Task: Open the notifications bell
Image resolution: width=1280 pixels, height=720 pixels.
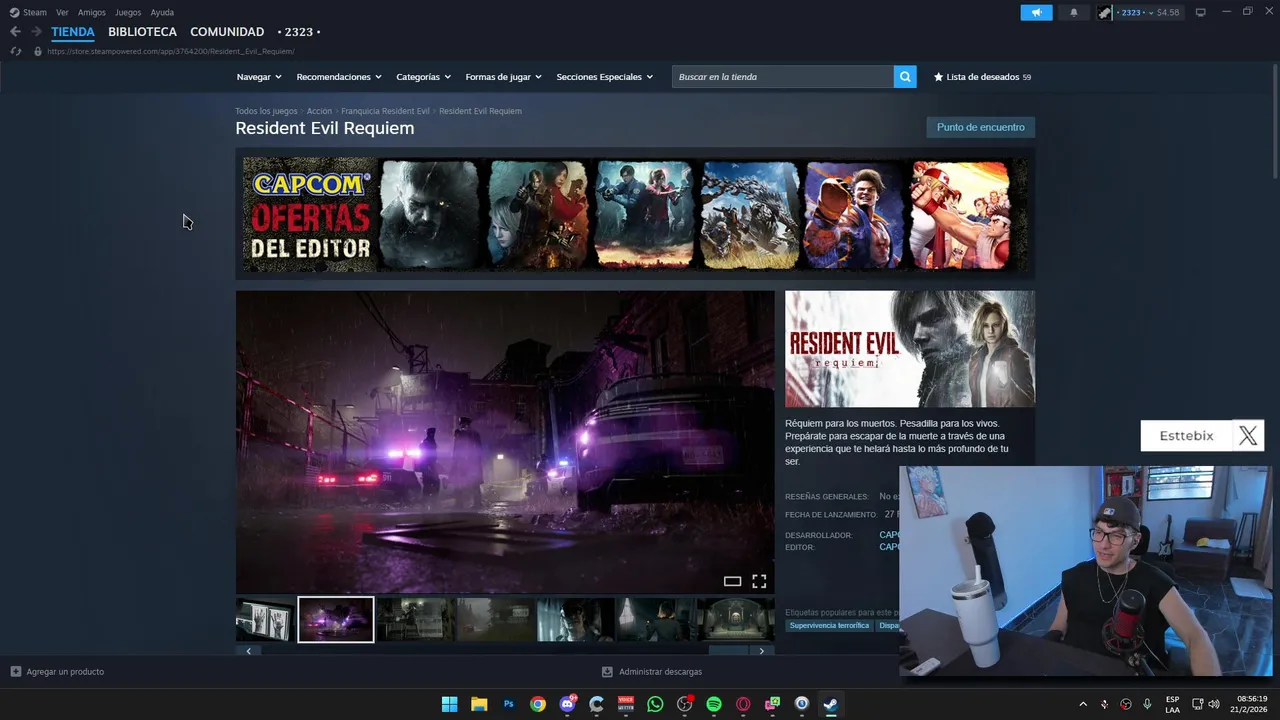Action: pyautogui.click(x=1074, y=12)
